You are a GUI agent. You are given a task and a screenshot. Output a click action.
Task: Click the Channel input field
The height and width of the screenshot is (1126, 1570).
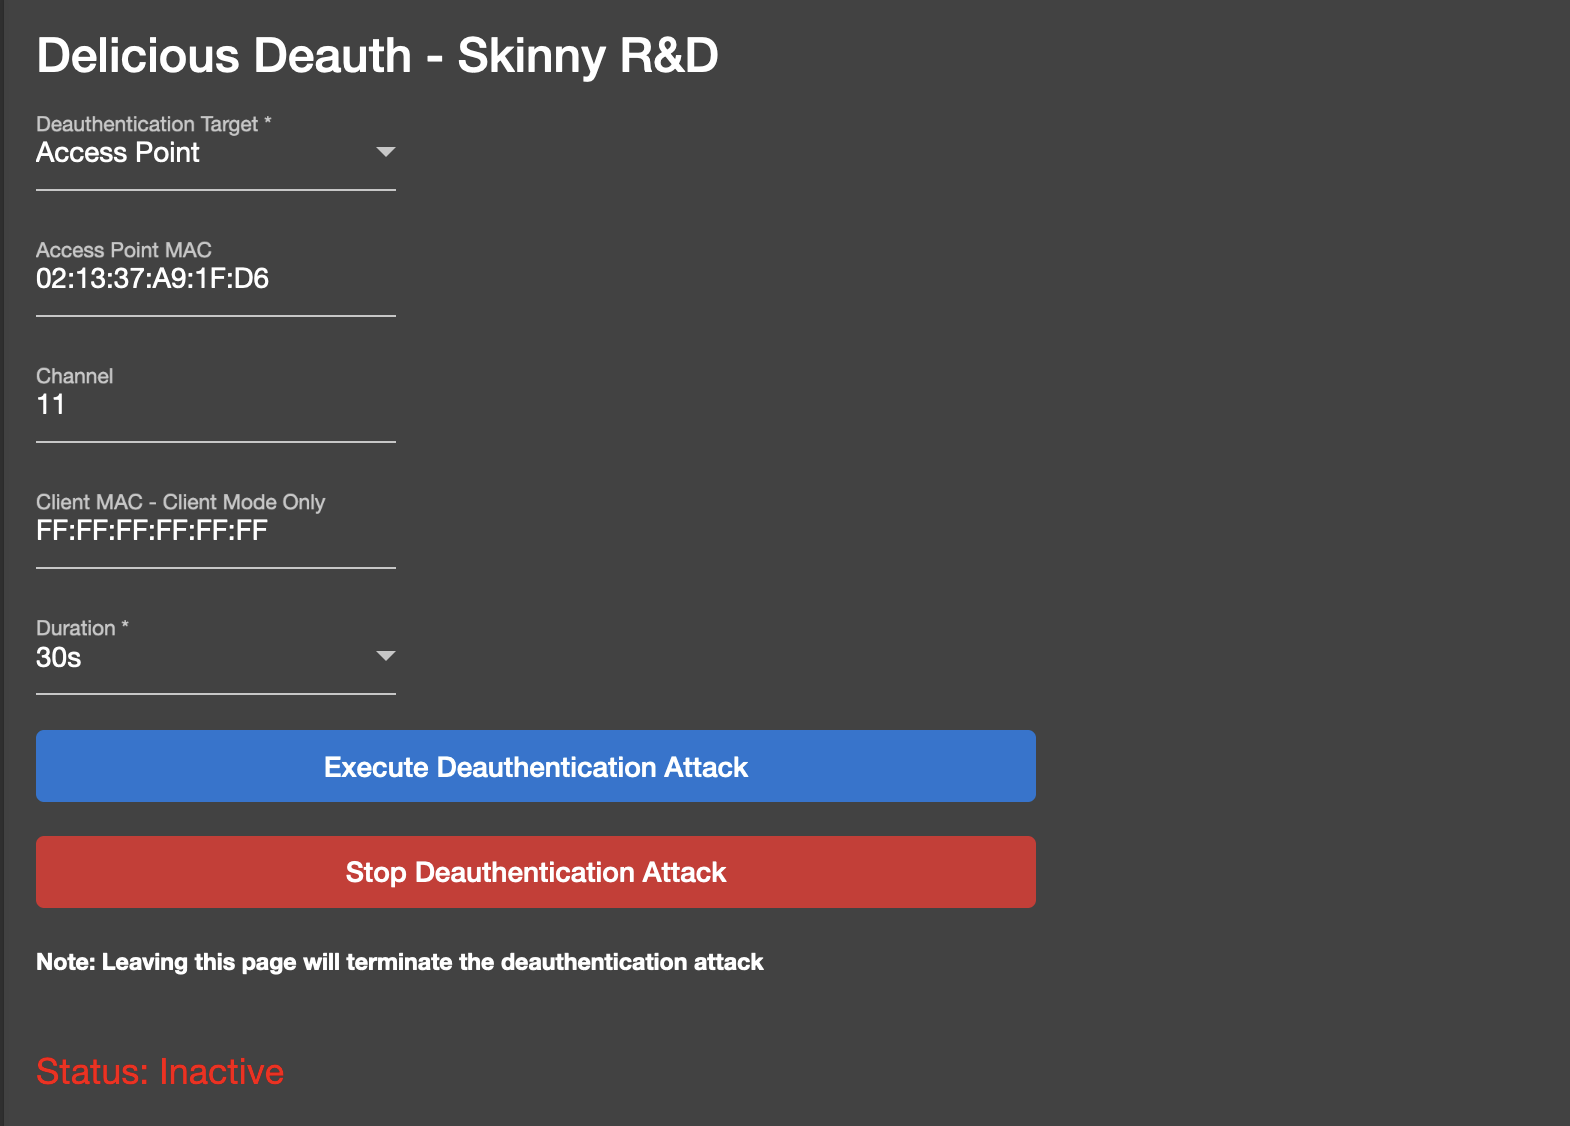coord(216,405)
